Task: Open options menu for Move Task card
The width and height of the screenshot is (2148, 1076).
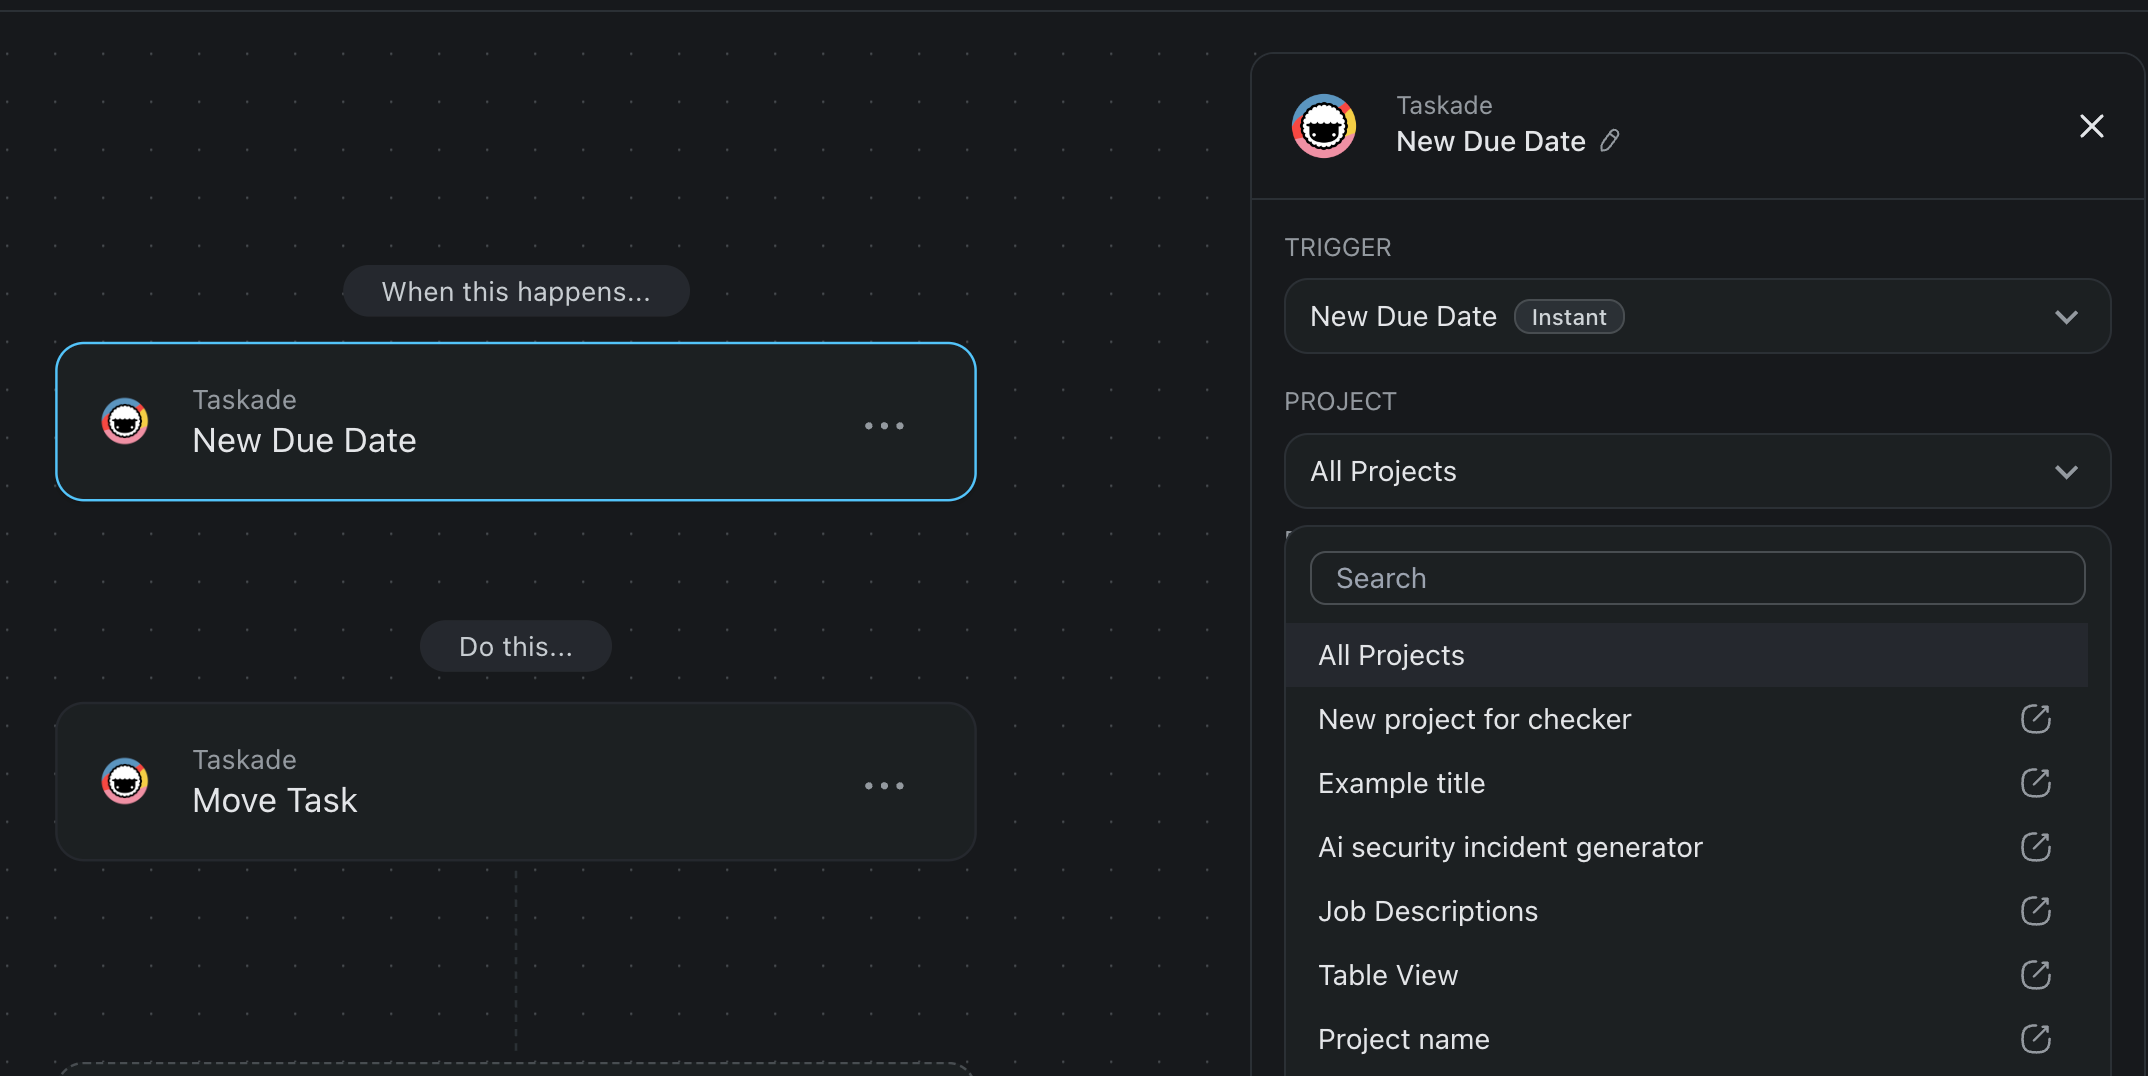Action: (x=884, y=786)
